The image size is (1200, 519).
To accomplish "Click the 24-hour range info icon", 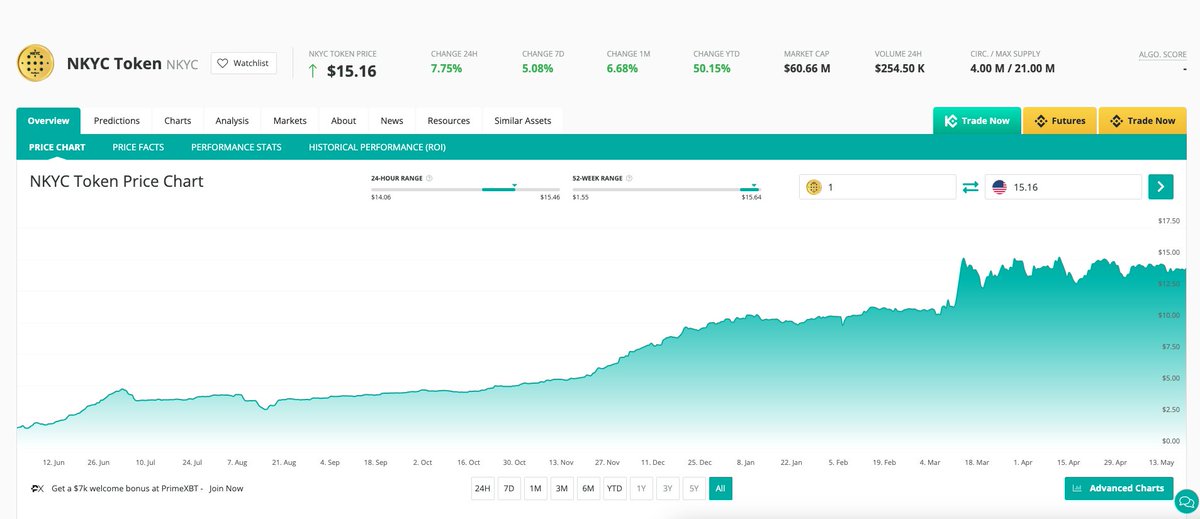I will coord(429,178).
